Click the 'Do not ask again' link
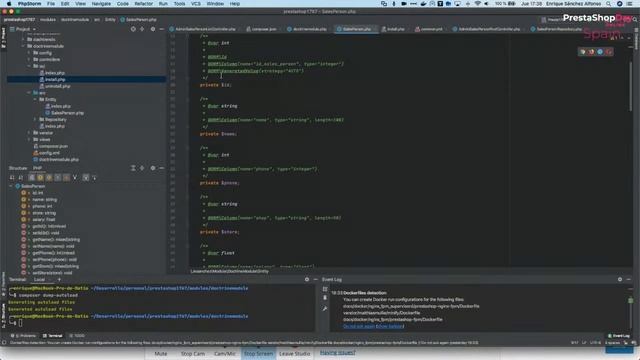This screenshot has width=640, height=360. point(359,326)
